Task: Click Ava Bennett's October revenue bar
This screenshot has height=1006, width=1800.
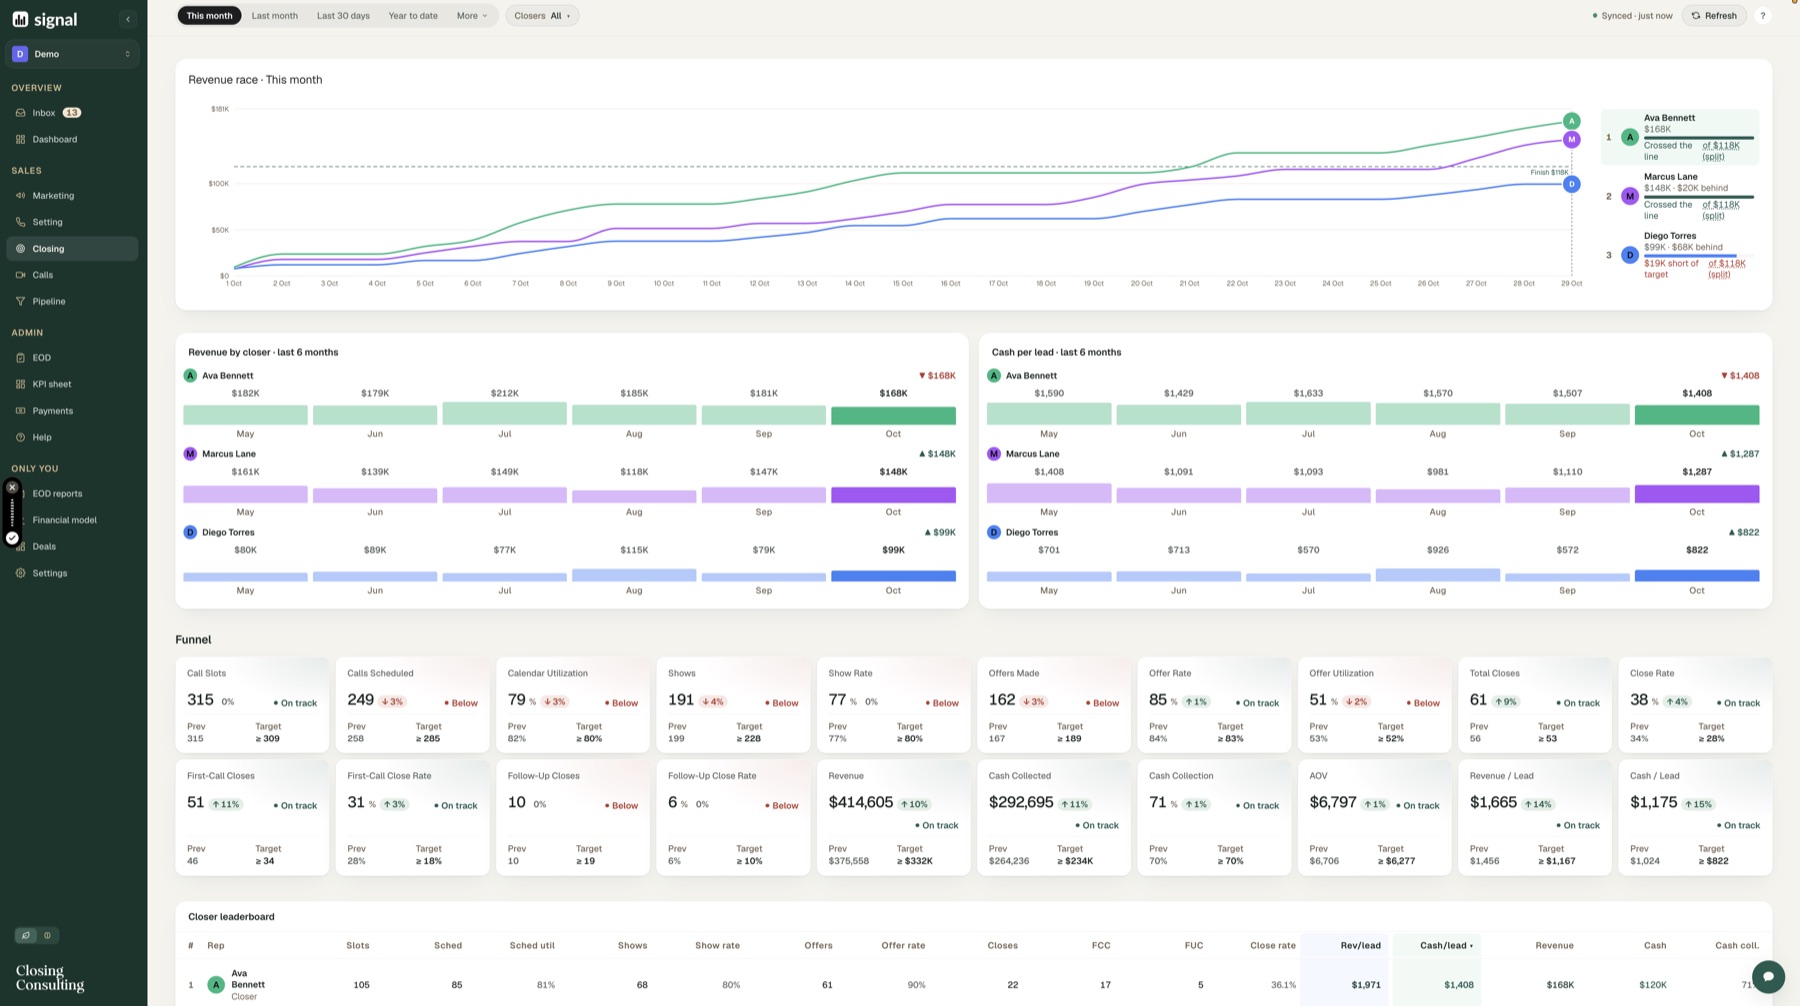Action: 893,415
